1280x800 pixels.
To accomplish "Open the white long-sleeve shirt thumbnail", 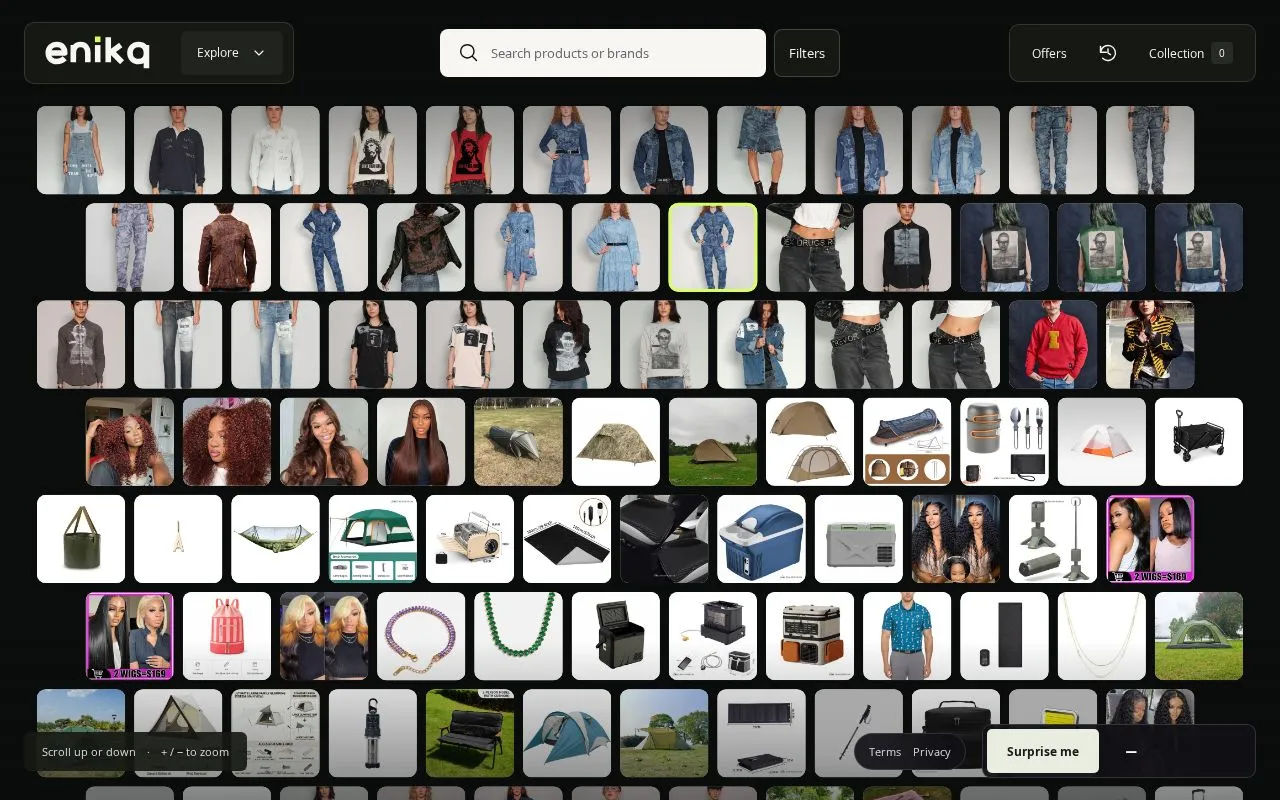I will click(275, 150).
